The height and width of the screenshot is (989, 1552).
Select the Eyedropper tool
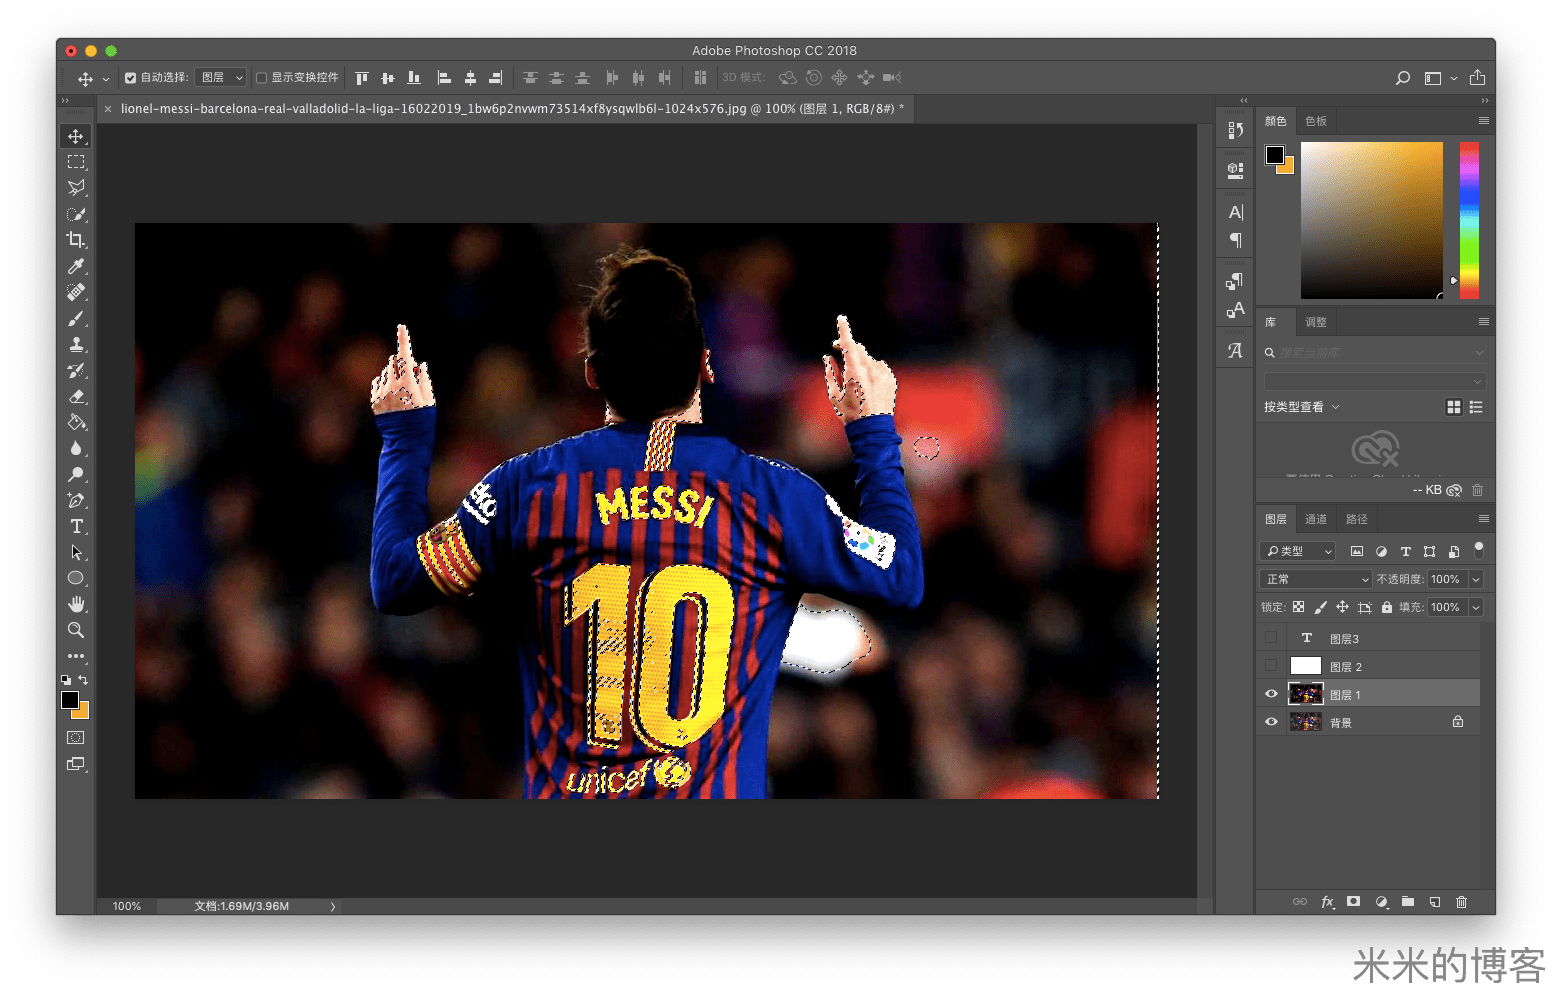pyautogui.click(x=76, y=266)
